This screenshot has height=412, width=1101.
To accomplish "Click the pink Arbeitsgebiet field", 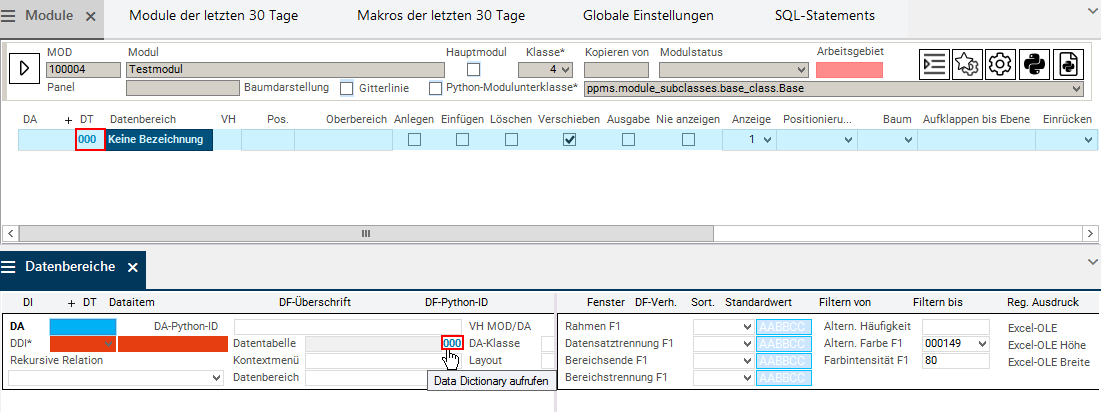I will click(x=850, y=69).
